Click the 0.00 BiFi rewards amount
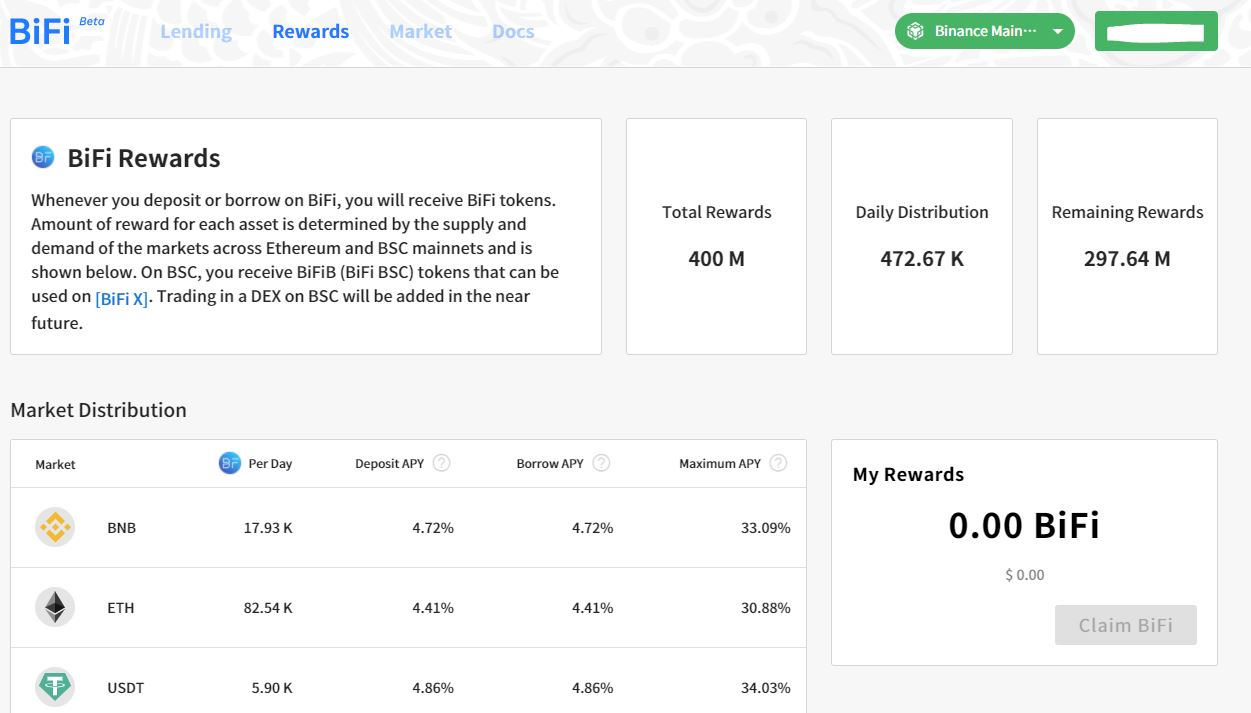Viewport: 1251px width, 713px height. click(1024, 525)
